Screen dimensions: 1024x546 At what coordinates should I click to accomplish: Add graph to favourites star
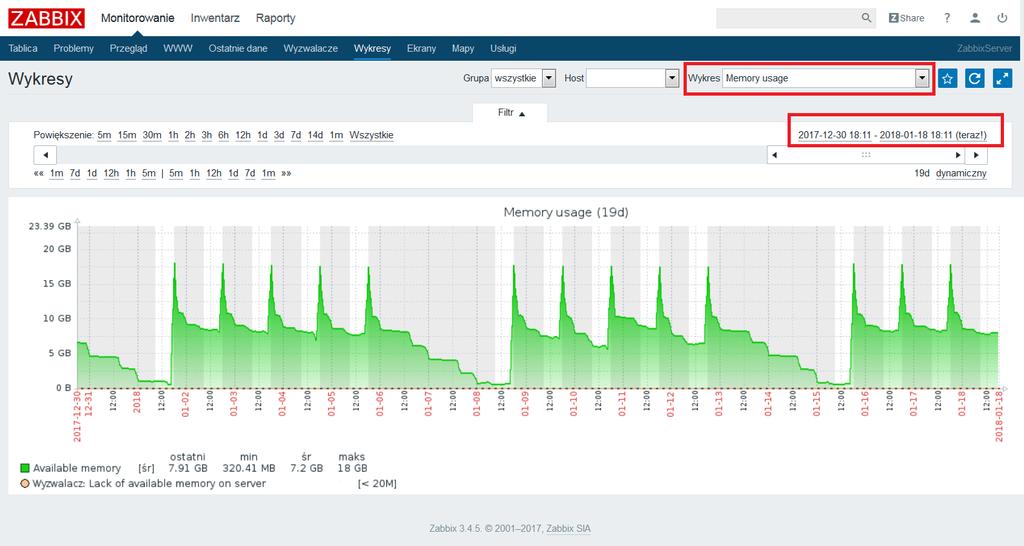[x=948, y=78]
